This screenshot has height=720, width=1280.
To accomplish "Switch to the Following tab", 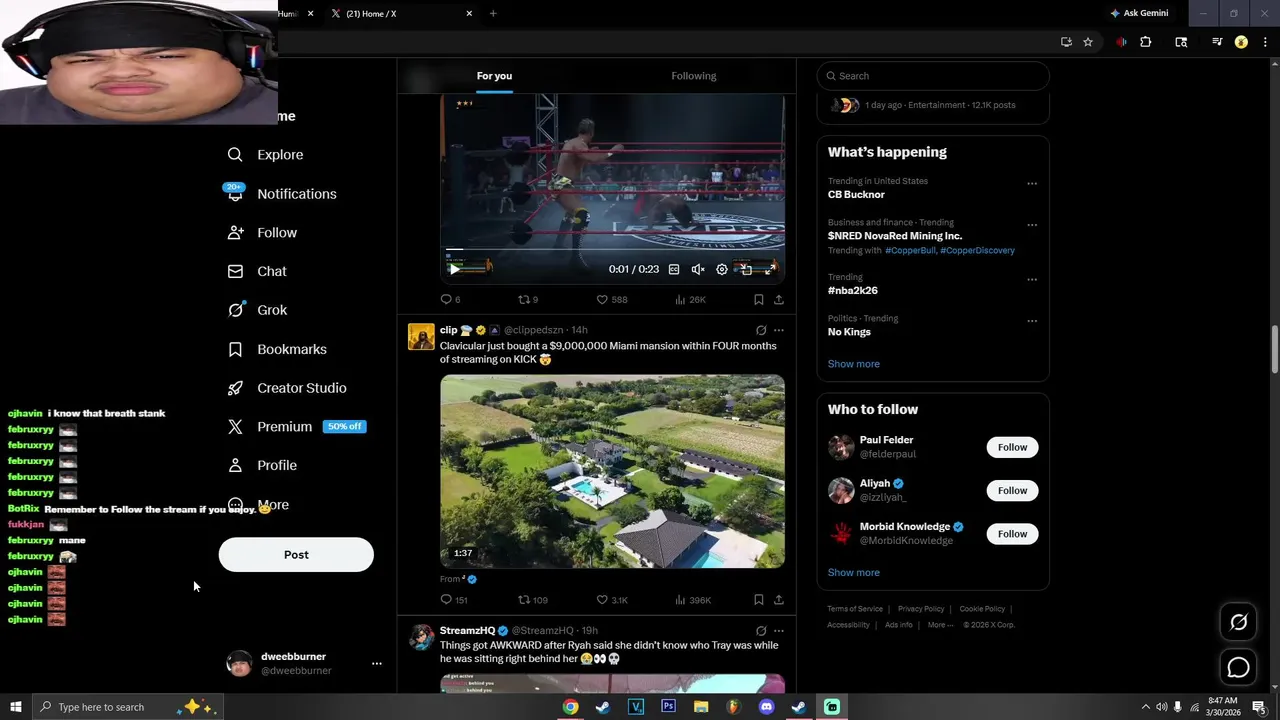I will 694,76.
